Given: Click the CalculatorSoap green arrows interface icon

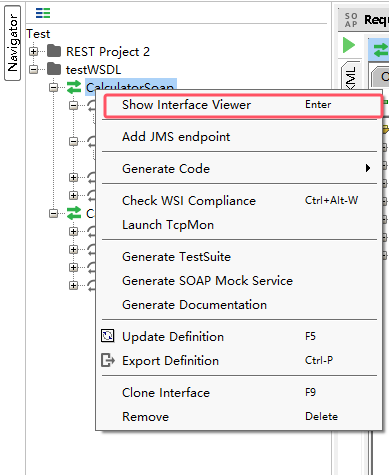Looking at the screenshot, I should (74, 87).
